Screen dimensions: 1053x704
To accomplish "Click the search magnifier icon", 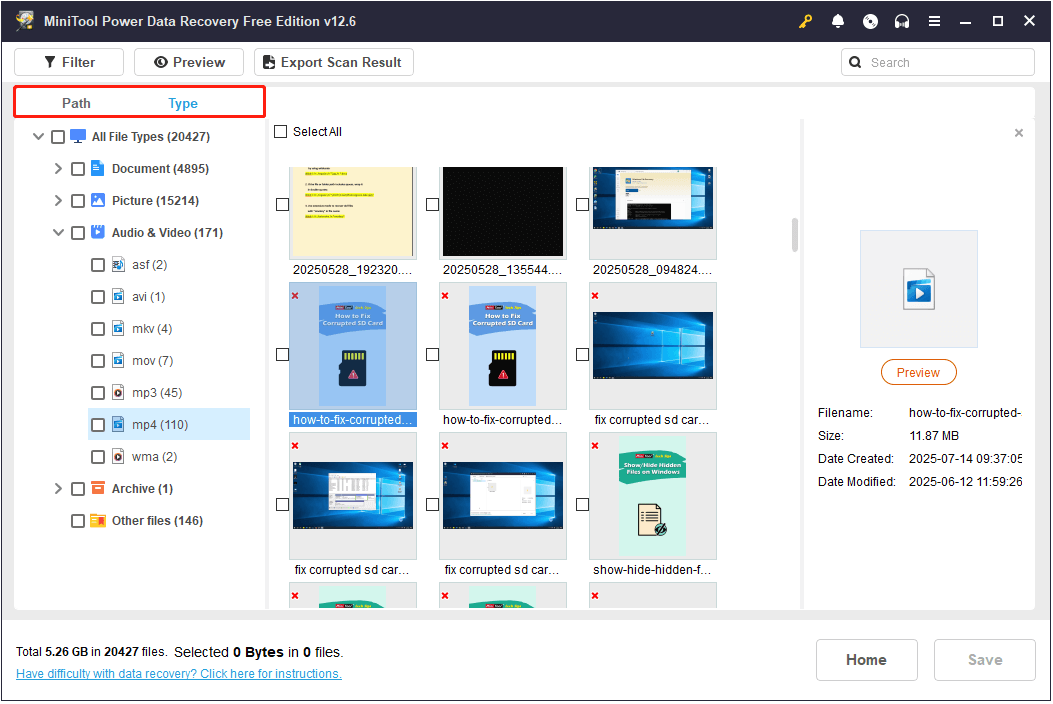I will [x=855, y=61].
